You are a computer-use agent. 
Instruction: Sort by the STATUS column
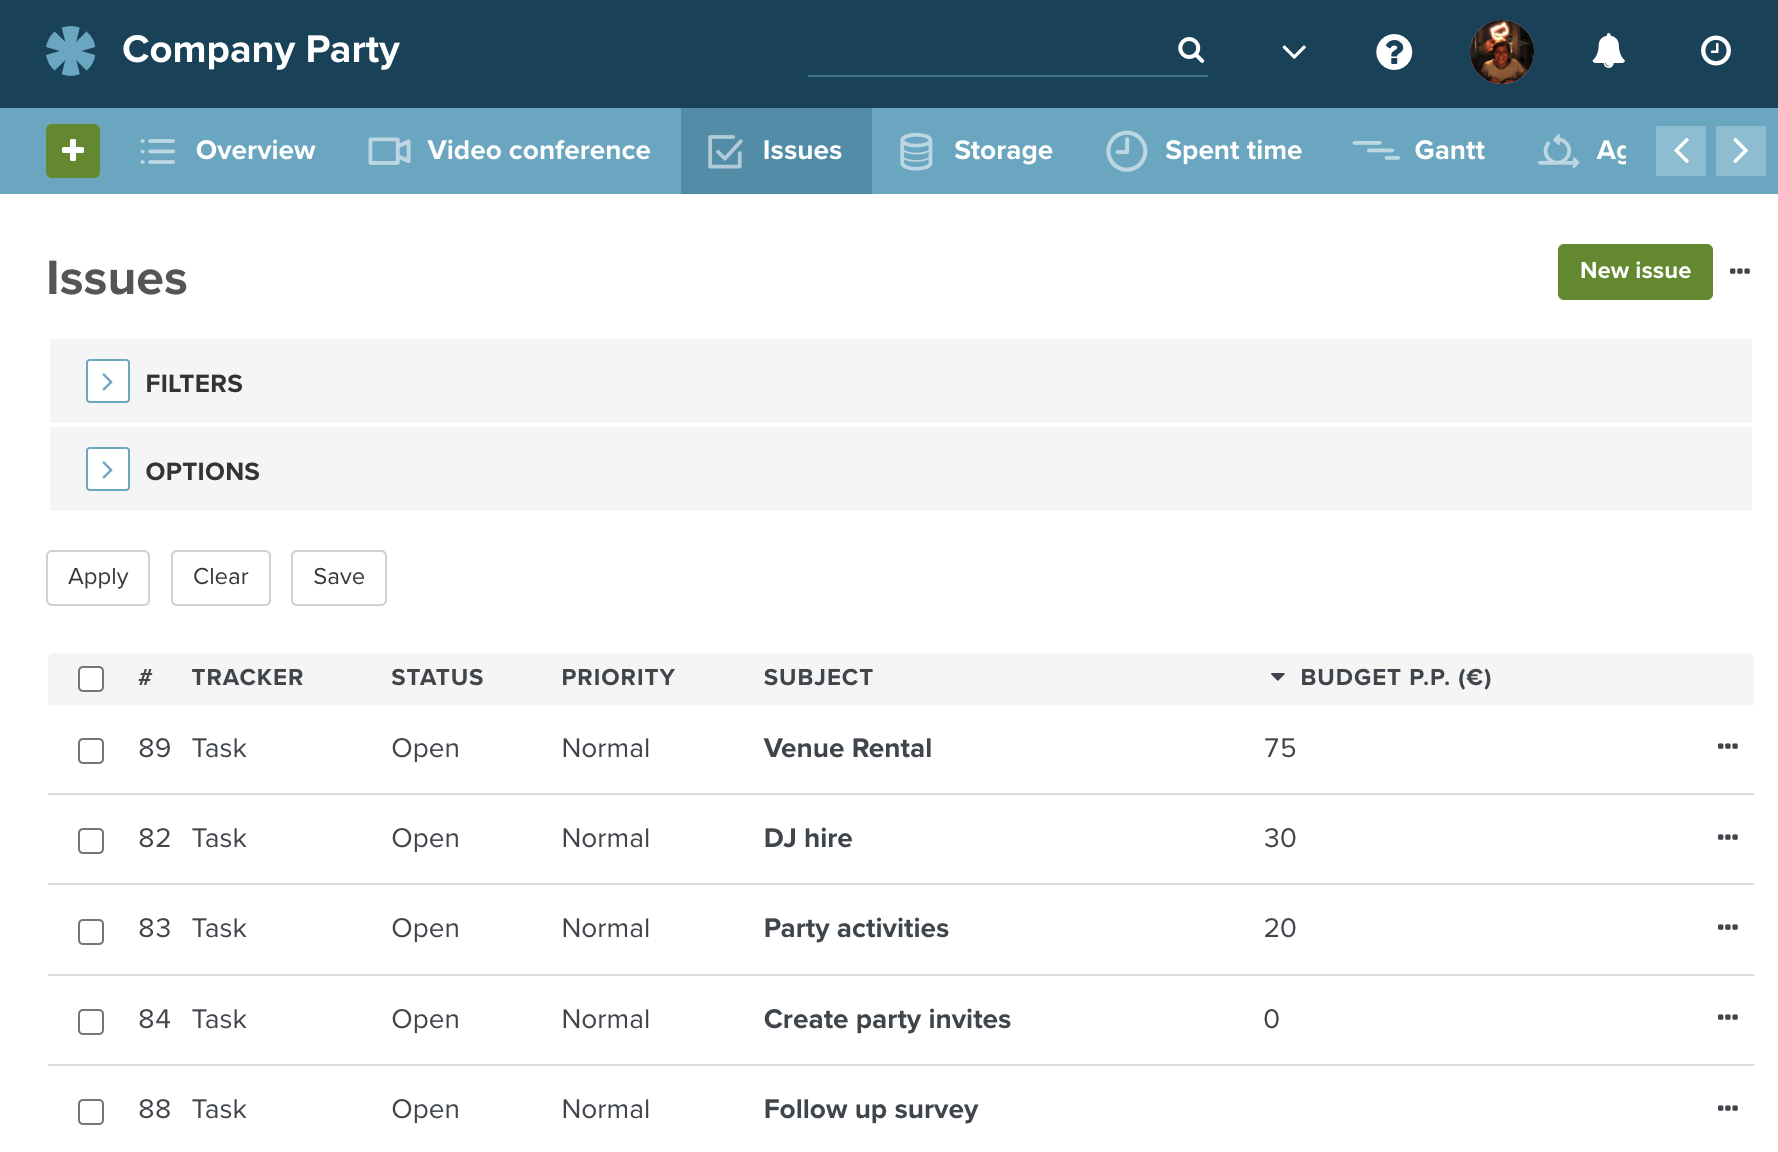437,678
